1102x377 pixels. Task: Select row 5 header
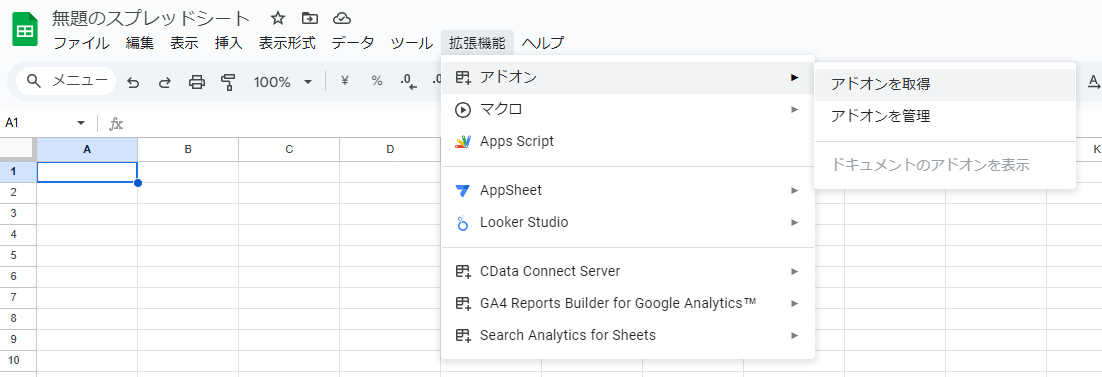(x=18, y=255)
